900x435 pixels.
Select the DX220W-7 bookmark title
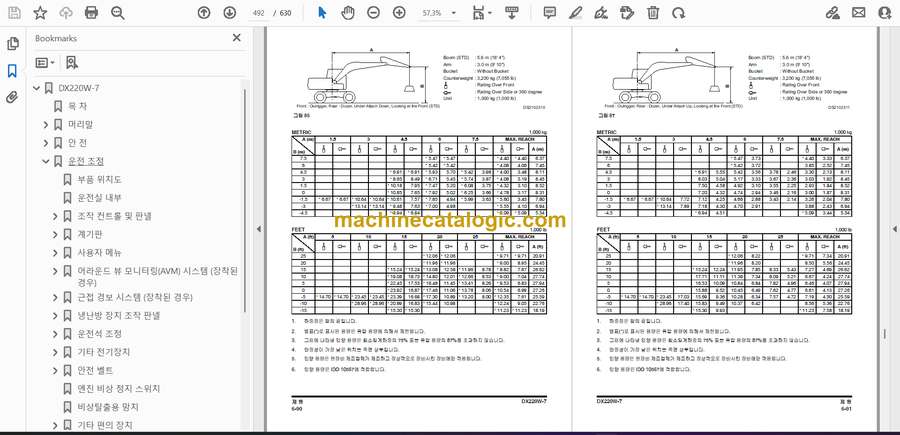pos(79,88)
